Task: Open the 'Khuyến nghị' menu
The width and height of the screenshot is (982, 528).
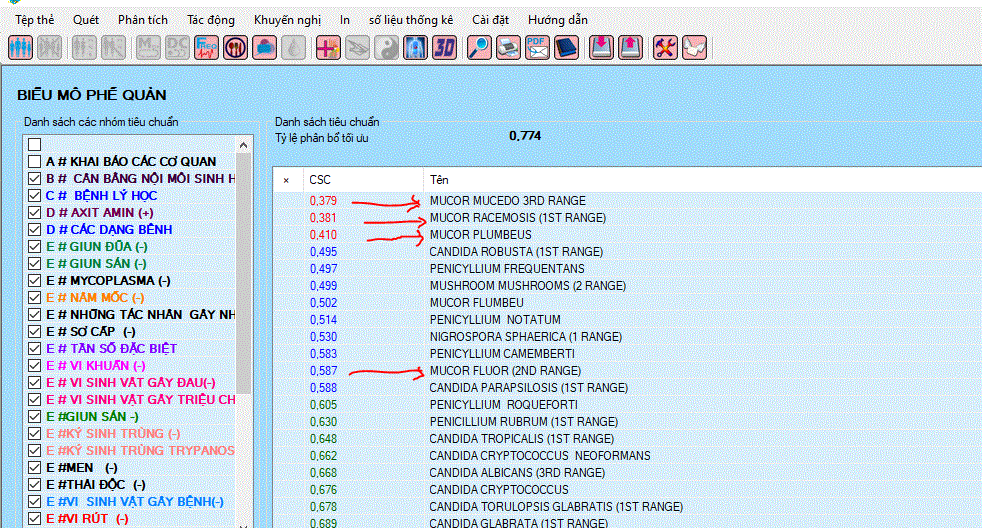Action: point(287,20)
